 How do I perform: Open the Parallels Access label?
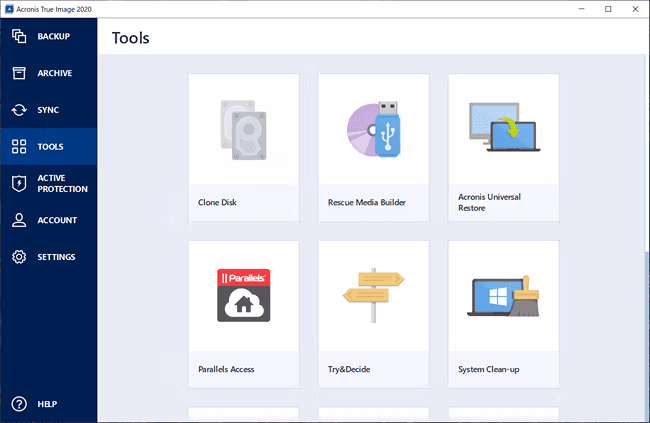tap(226, 369)
